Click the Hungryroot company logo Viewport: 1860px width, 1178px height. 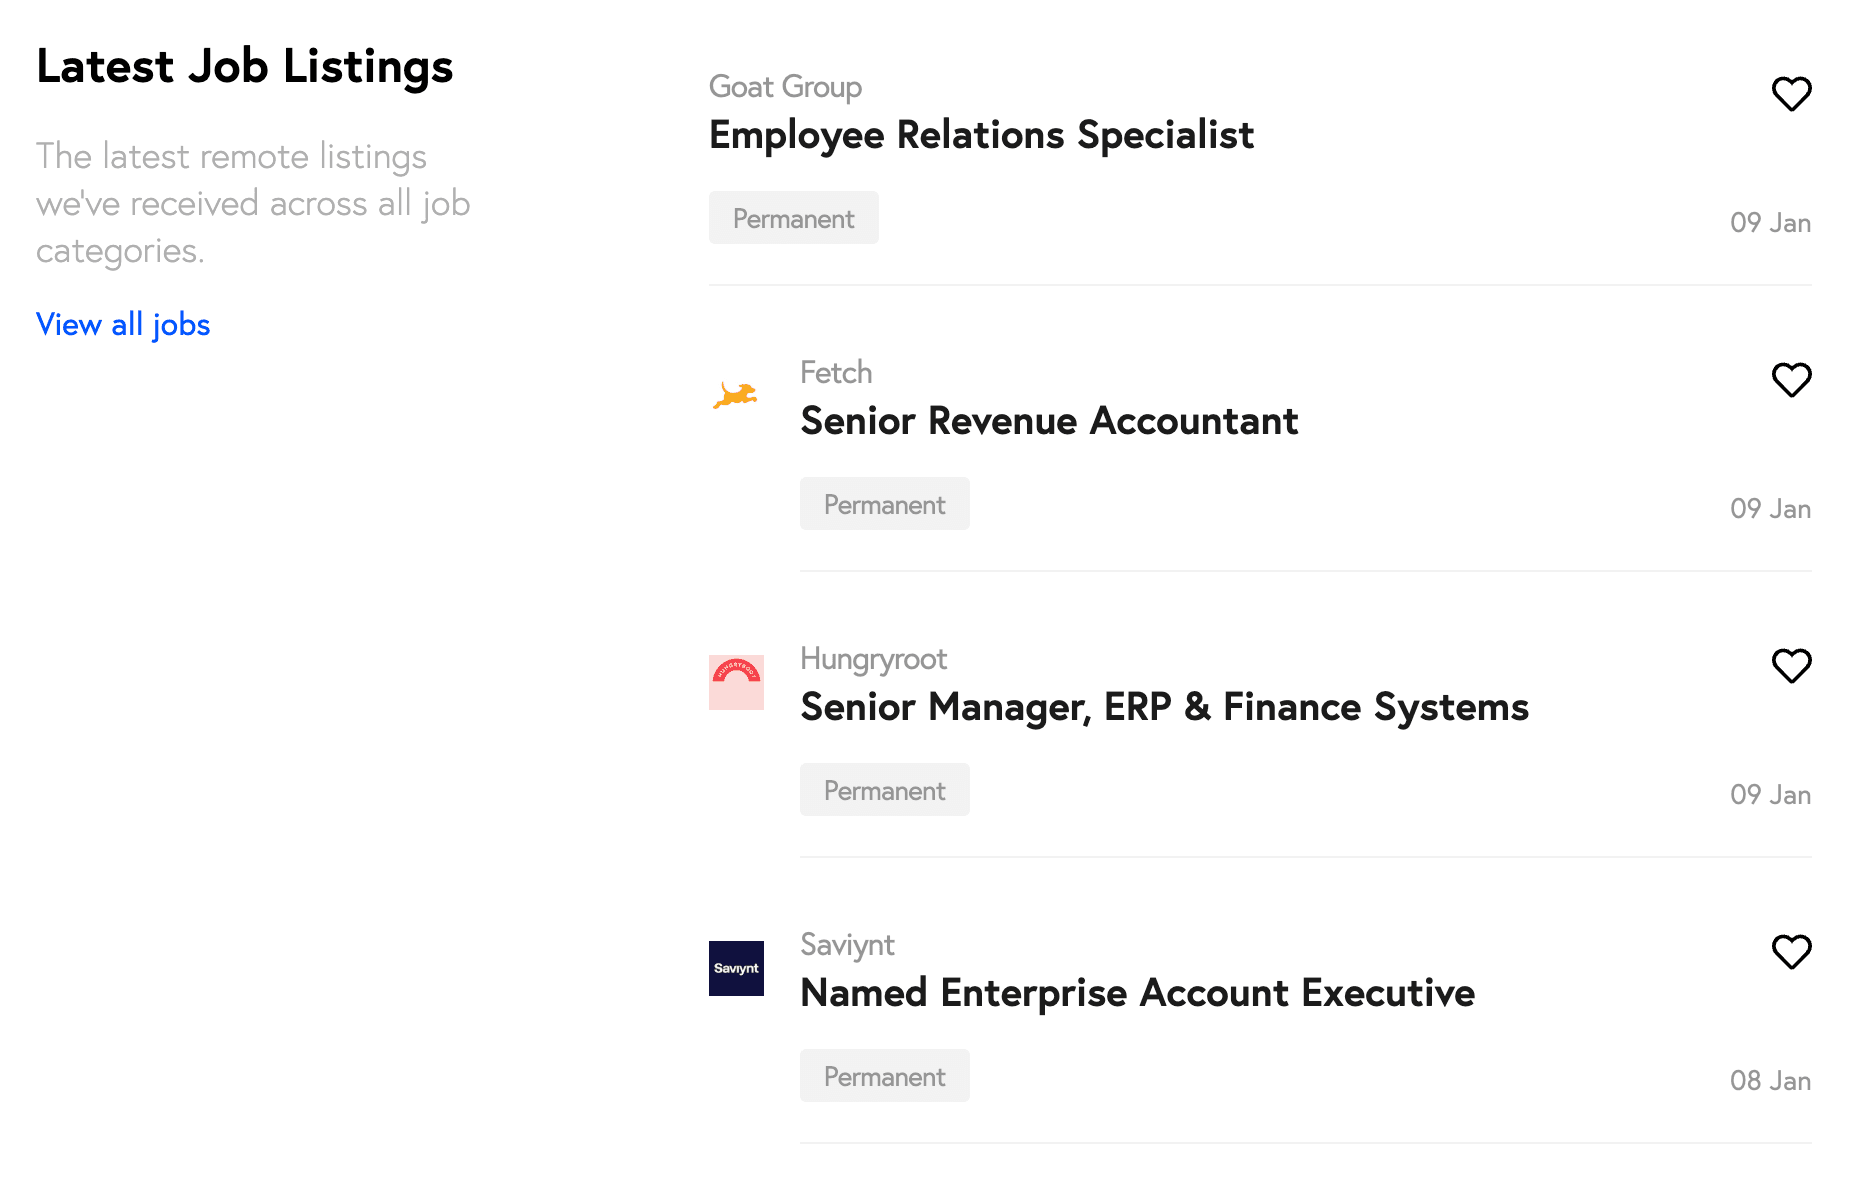click(x=736, y=682)
